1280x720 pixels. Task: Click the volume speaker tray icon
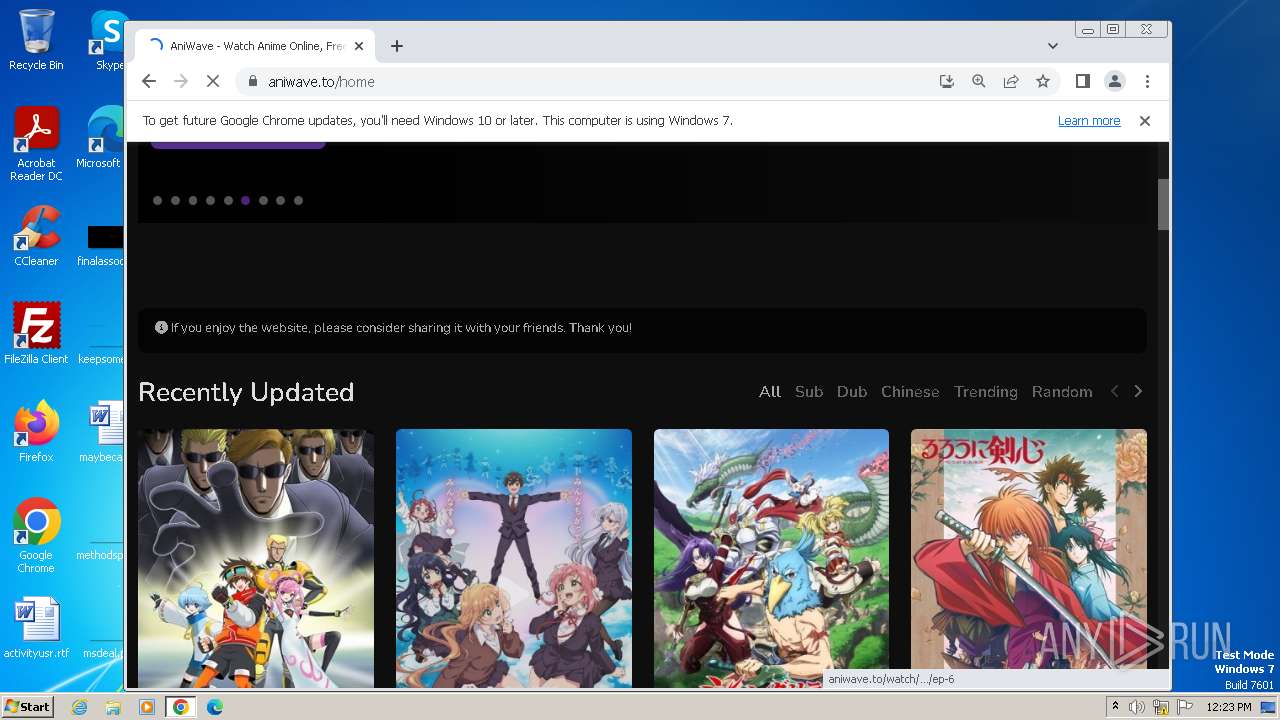(1137, 707)
